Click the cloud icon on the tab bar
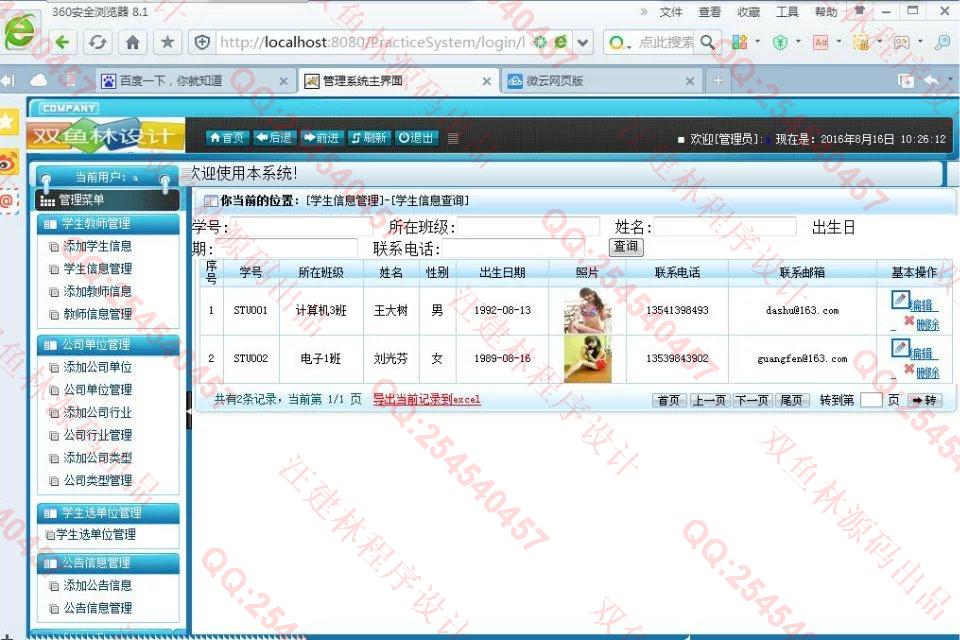The width and height of the screenshot is (960, 640). coord(38,80)
